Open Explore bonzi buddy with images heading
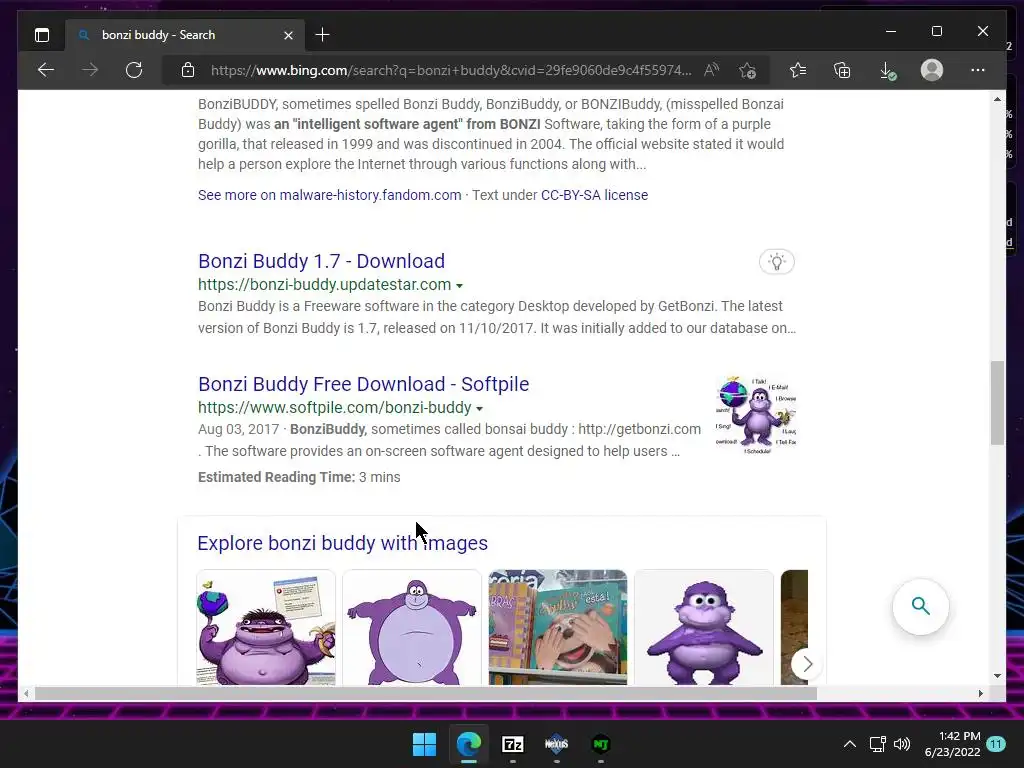 [x=342, y=543]
